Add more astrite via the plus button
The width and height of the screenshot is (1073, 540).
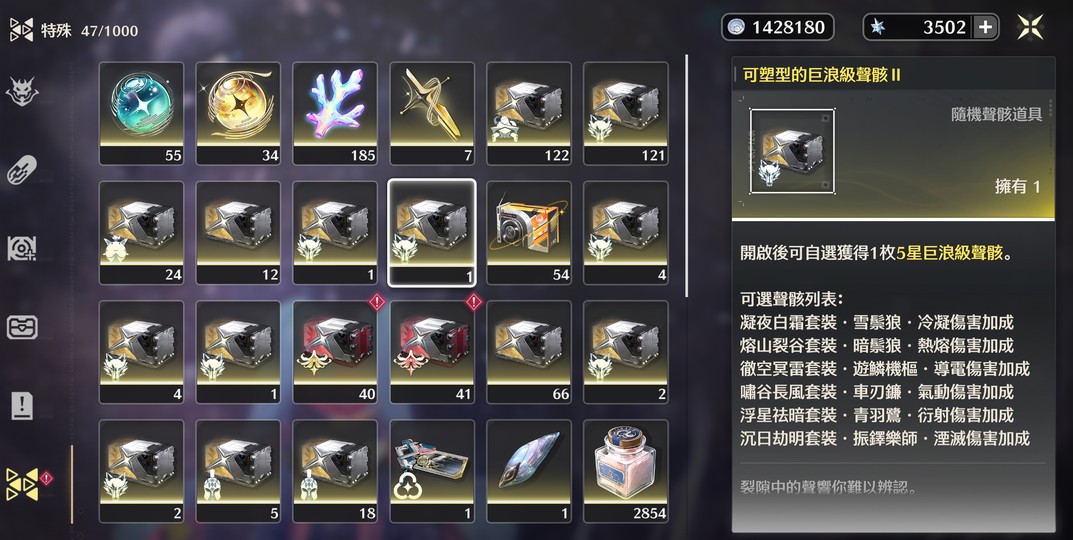985,27
